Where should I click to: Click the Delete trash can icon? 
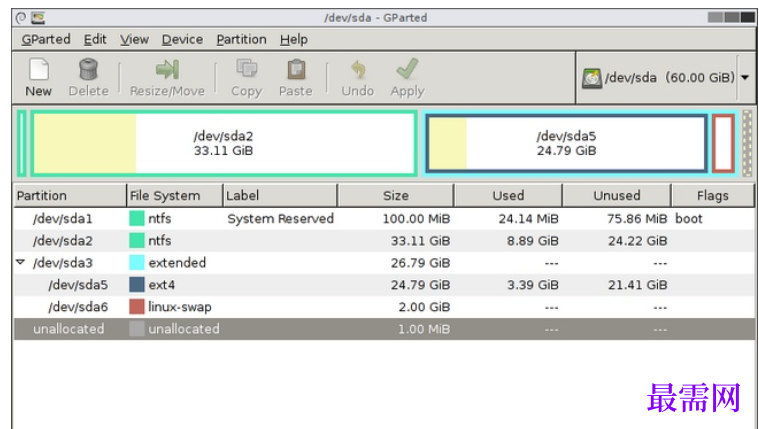coord(89,69)
